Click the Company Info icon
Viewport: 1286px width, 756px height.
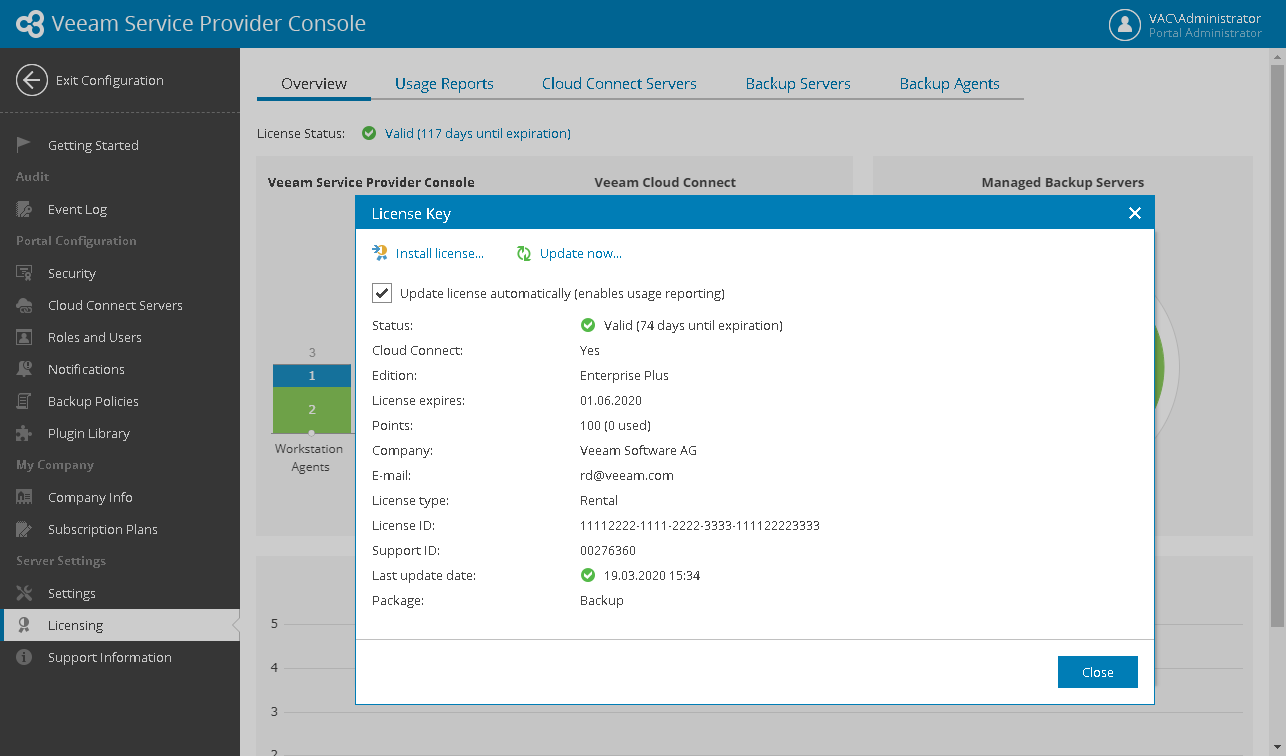pyautogui.click(x=24, y=497)
